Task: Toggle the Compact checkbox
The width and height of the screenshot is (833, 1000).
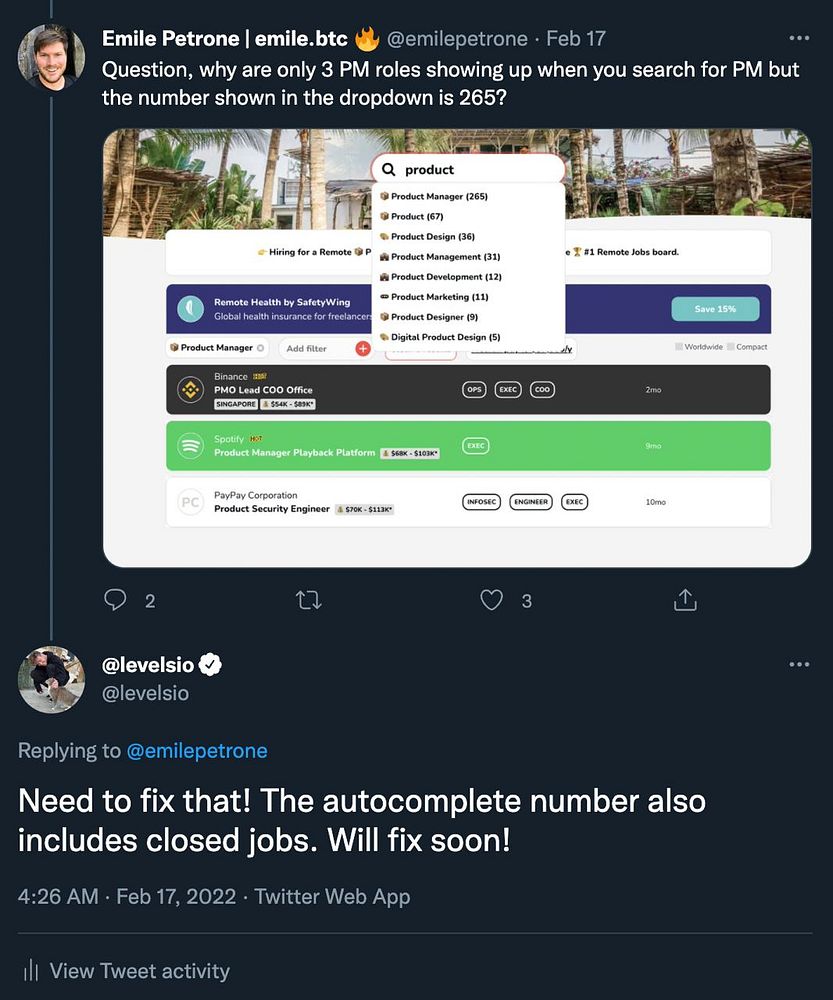Action: (x=730, y=347)
